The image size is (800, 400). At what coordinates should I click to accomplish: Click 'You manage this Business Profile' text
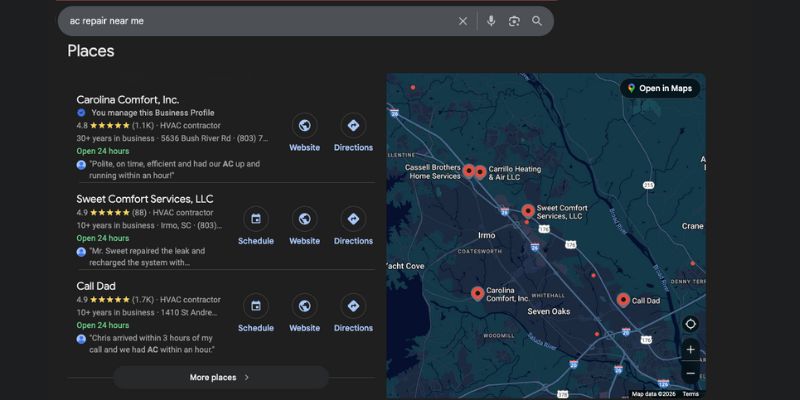click(153, 113)
